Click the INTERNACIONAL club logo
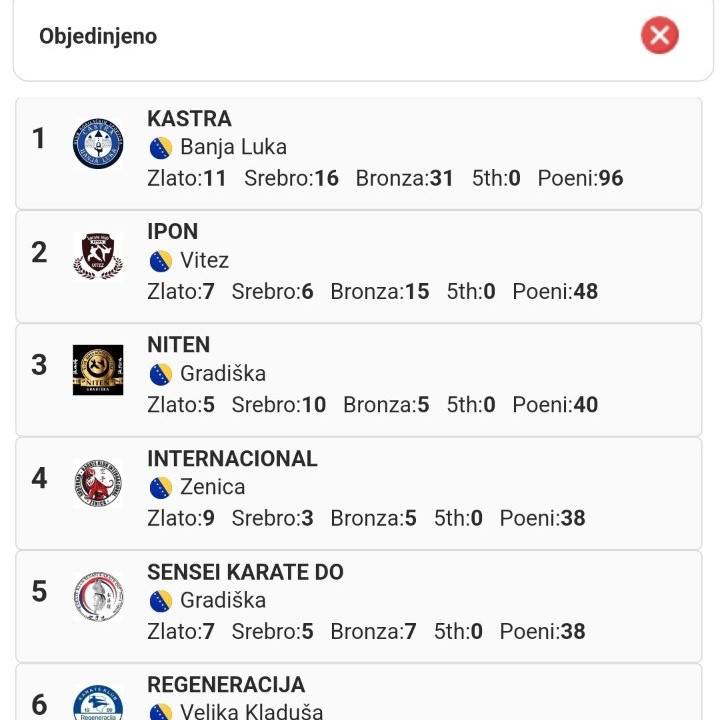This screenshot has width=720, height=720. coord(98,483)
